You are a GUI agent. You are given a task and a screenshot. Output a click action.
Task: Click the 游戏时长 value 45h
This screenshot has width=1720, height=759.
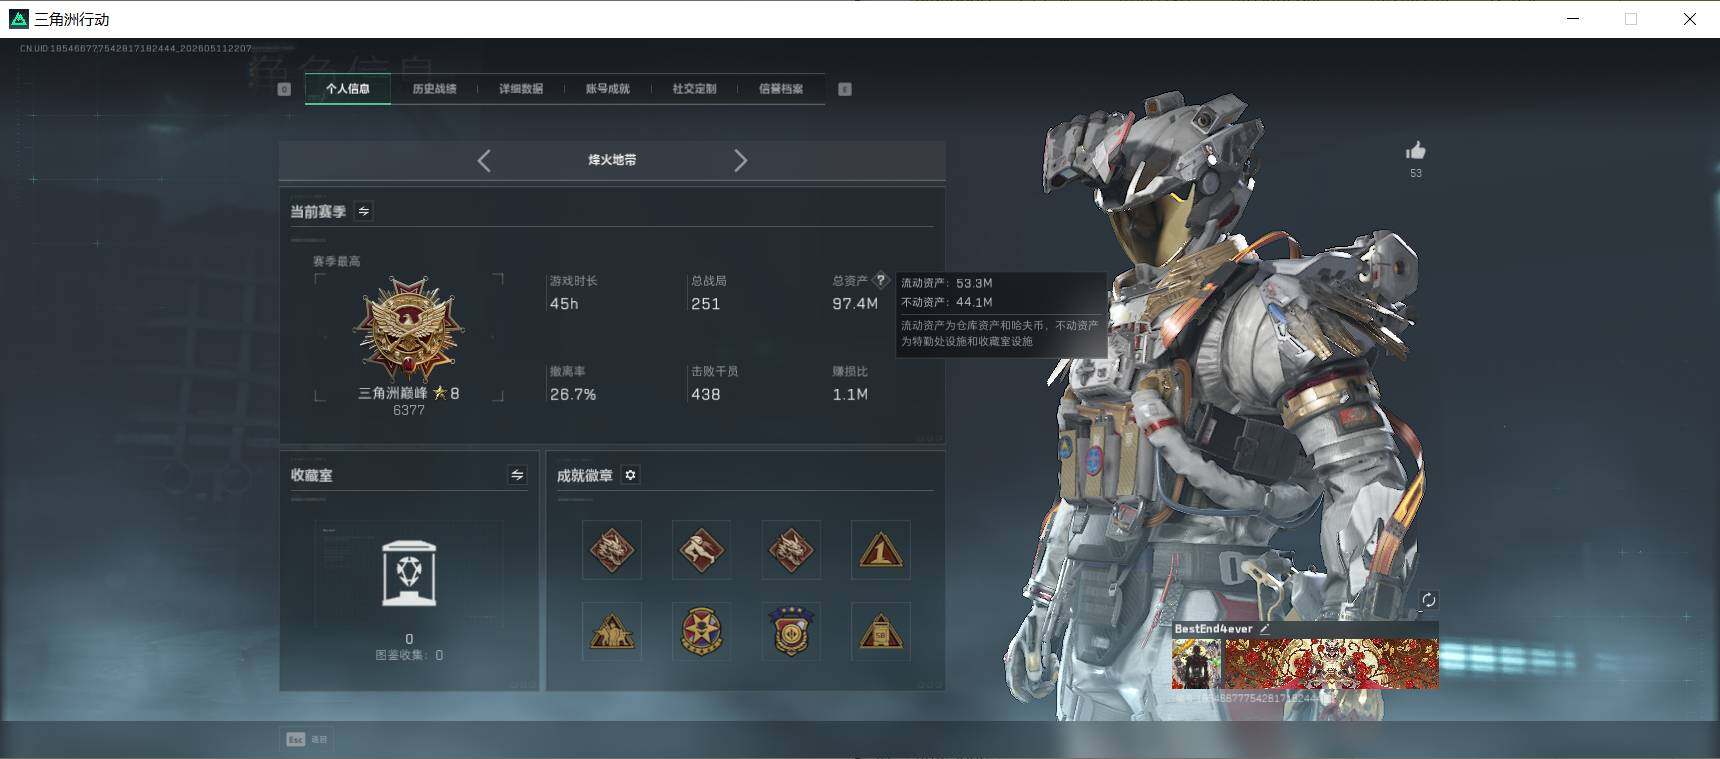(x=564, y=304)
